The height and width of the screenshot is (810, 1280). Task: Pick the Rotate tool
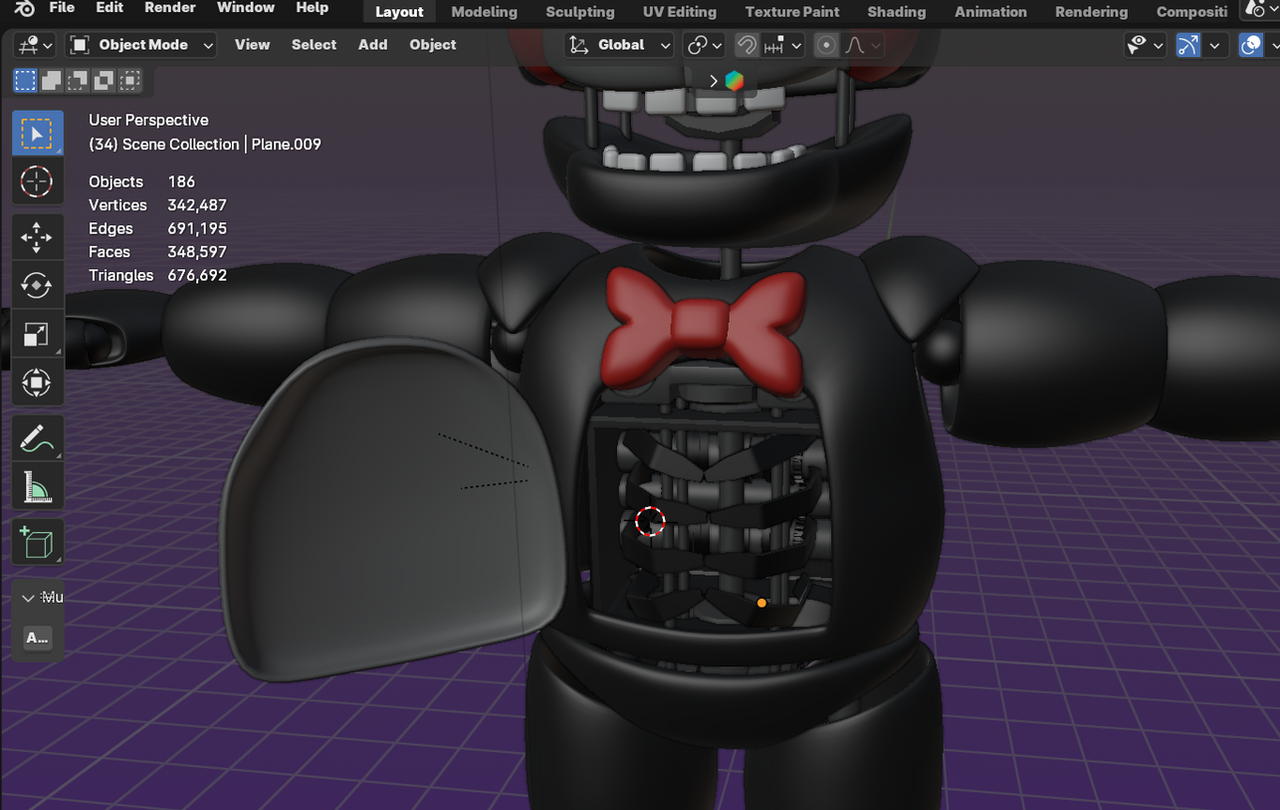coord(37,286)
